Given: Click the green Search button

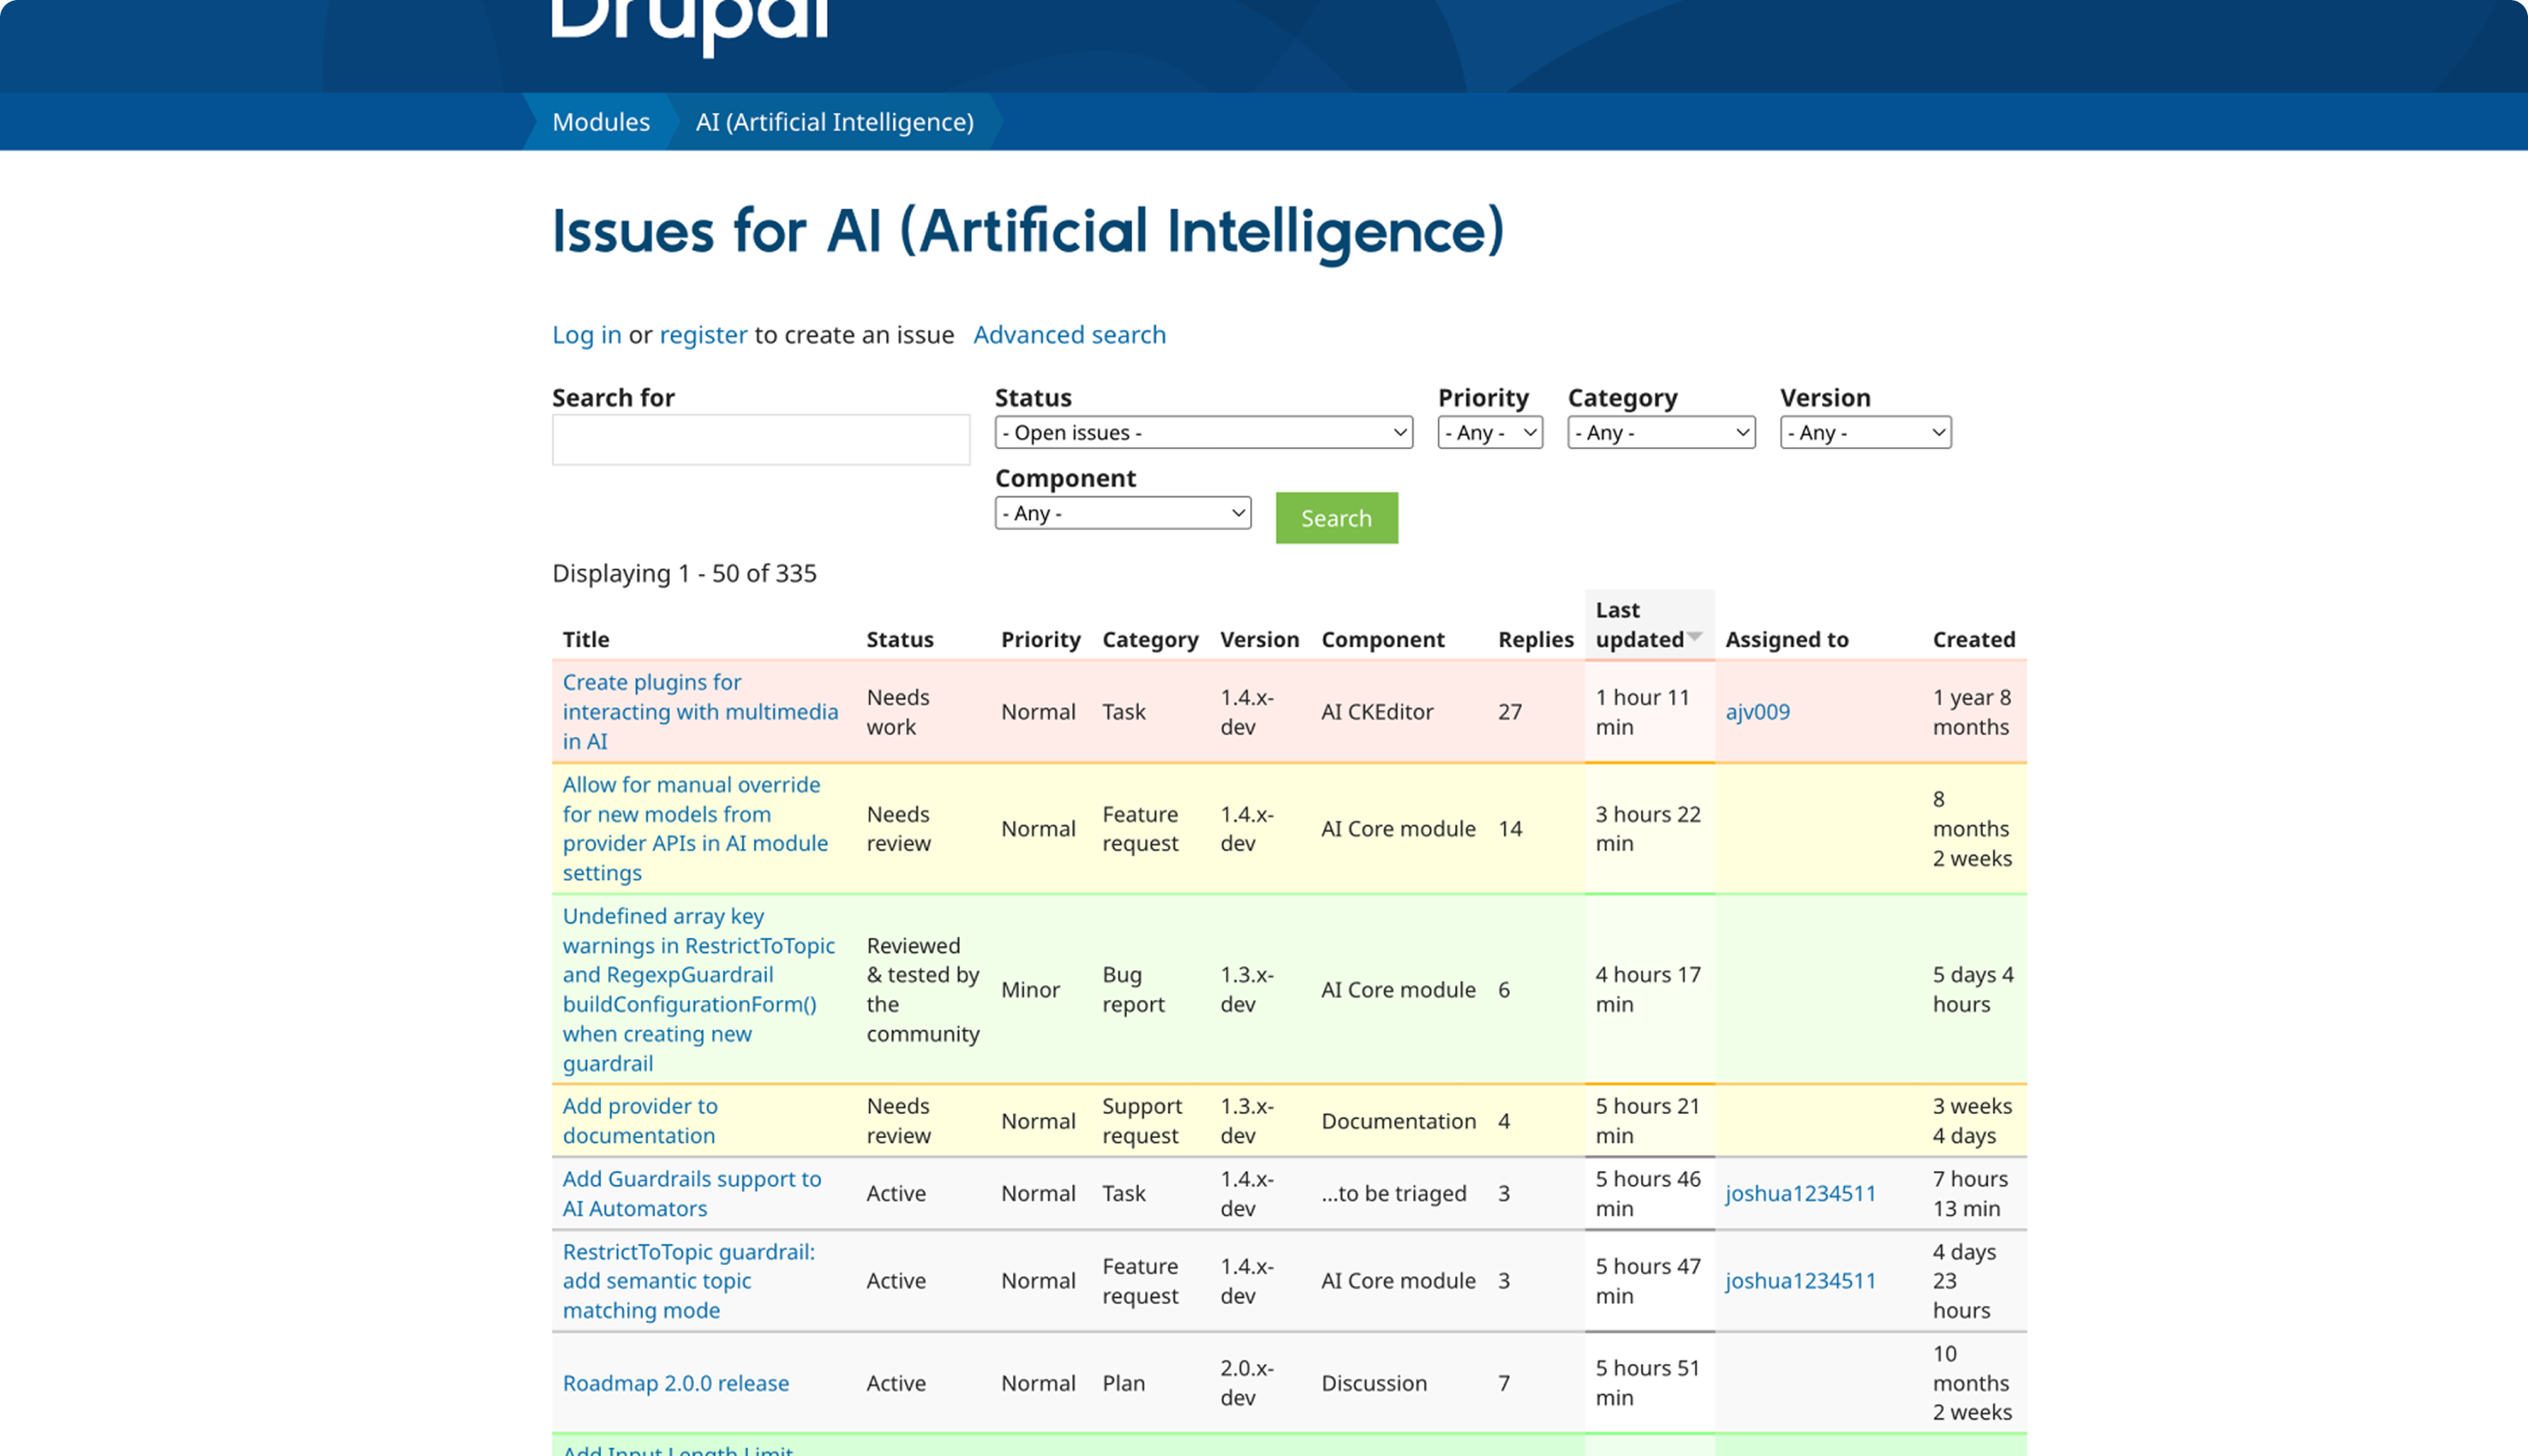Looking at the screenshot, I should (x=1336, y=518).
